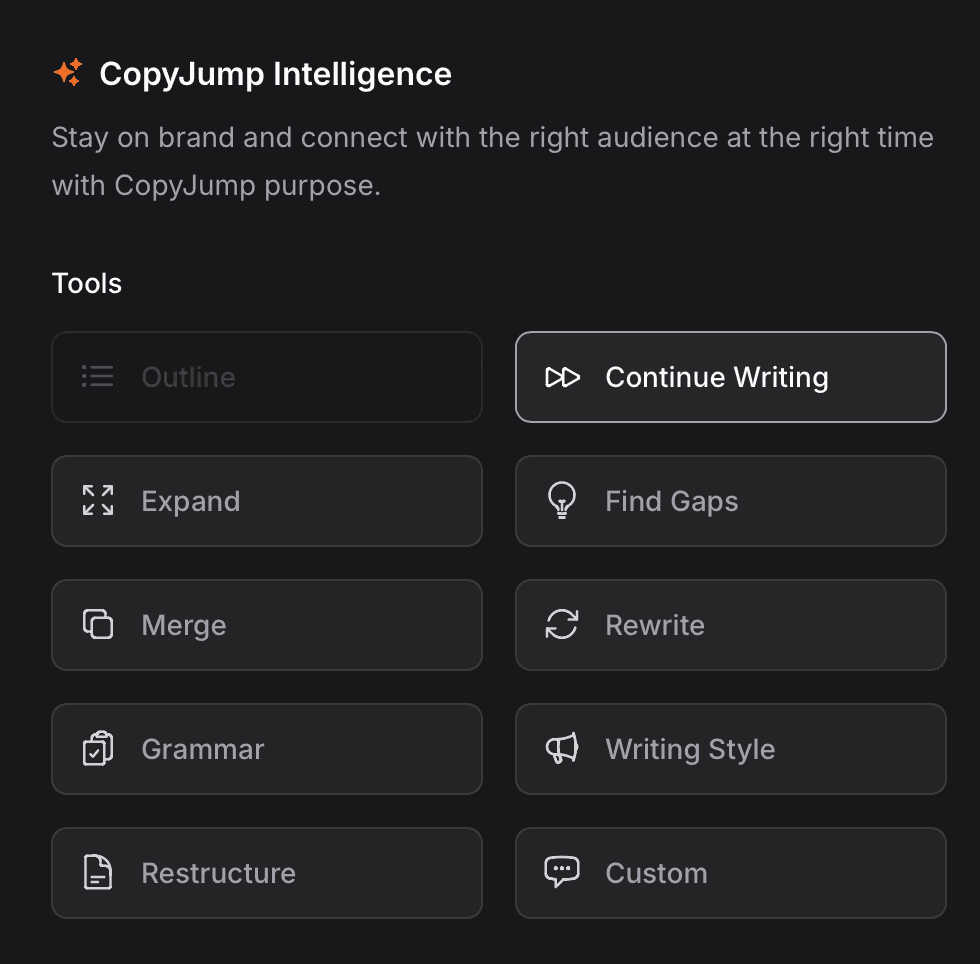Viewport: 980px width, 964px height.
Task: Click the Restructure document icon
Action: pos(98,872)
